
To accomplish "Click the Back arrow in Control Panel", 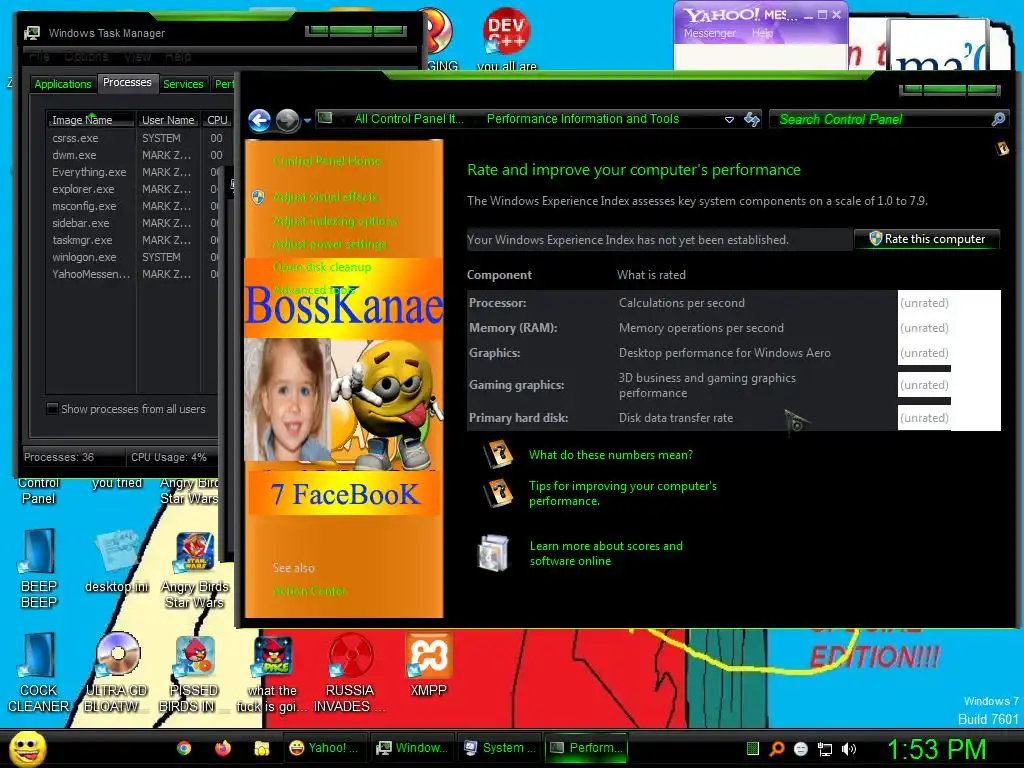I will point(259,120).
